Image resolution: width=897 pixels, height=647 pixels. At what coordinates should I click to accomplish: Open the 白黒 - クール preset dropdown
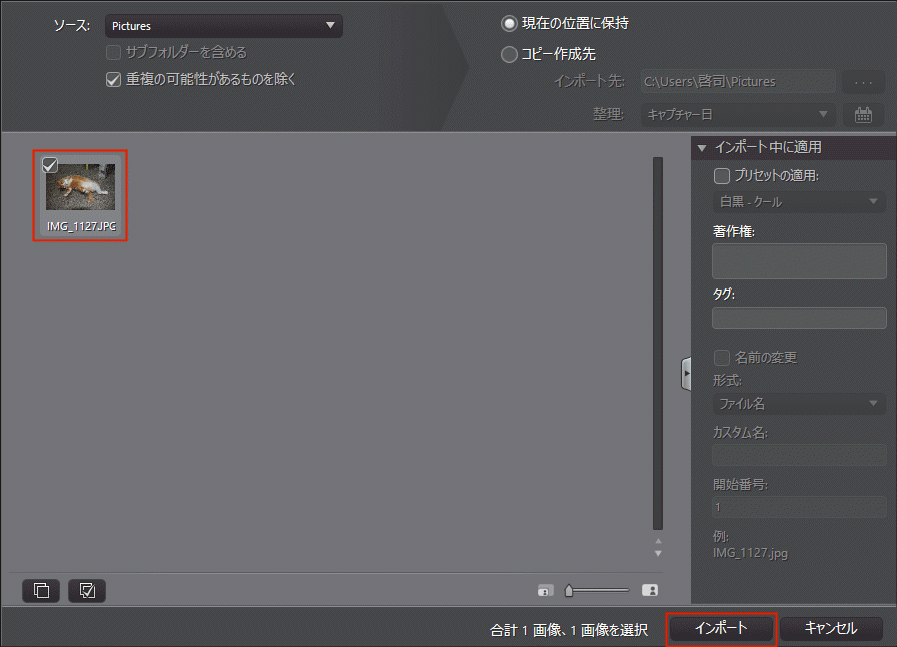pyautogui.click(x=799, y=202)
